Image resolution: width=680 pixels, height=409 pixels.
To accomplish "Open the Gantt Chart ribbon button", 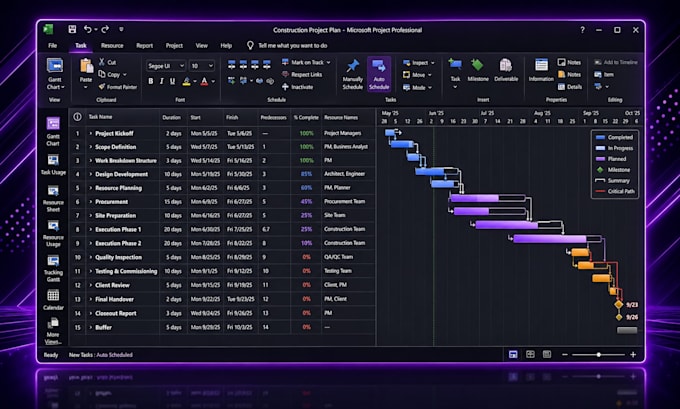I will [x=55, y=74].
